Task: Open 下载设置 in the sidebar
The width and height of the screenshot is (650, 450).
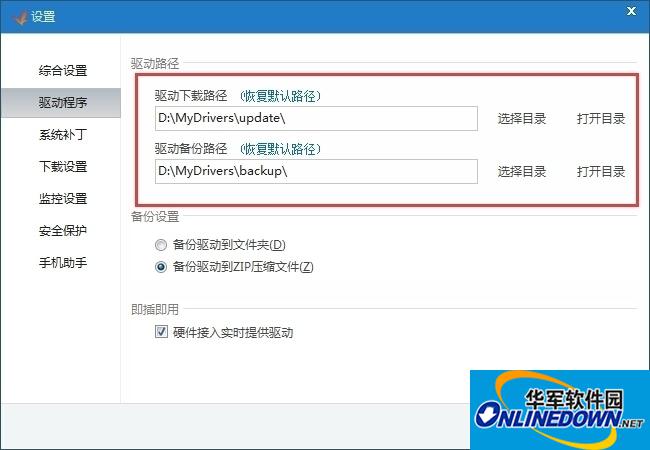Action: [x=63, y=167]
